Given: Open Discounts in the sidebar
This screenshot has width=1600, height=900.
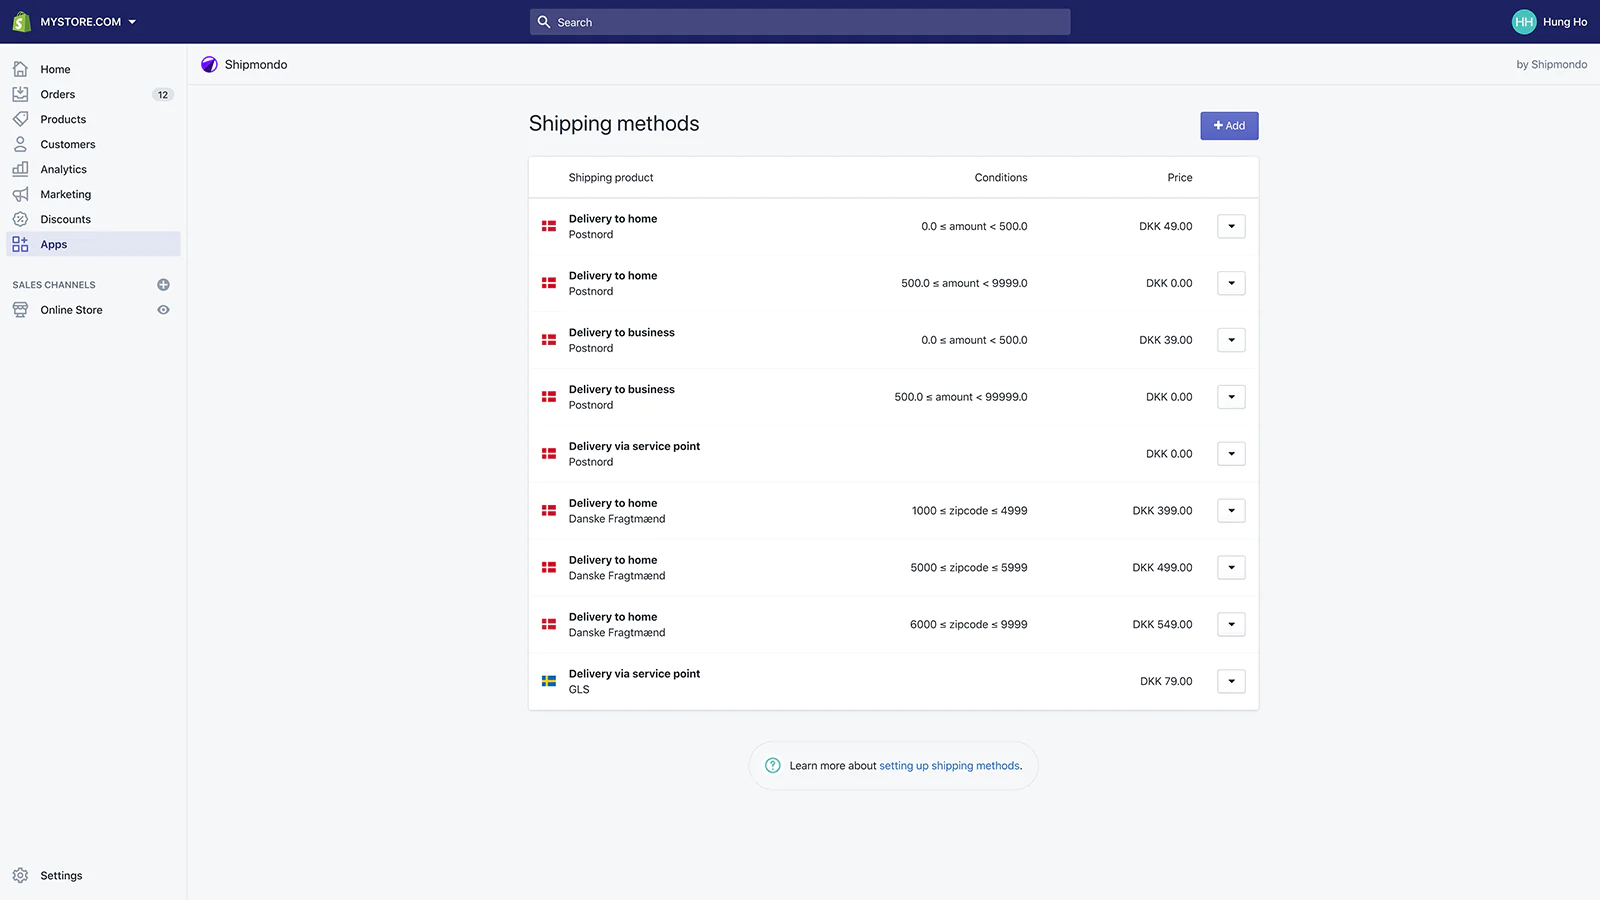Looking at the screenshot, I should [65, 219].
